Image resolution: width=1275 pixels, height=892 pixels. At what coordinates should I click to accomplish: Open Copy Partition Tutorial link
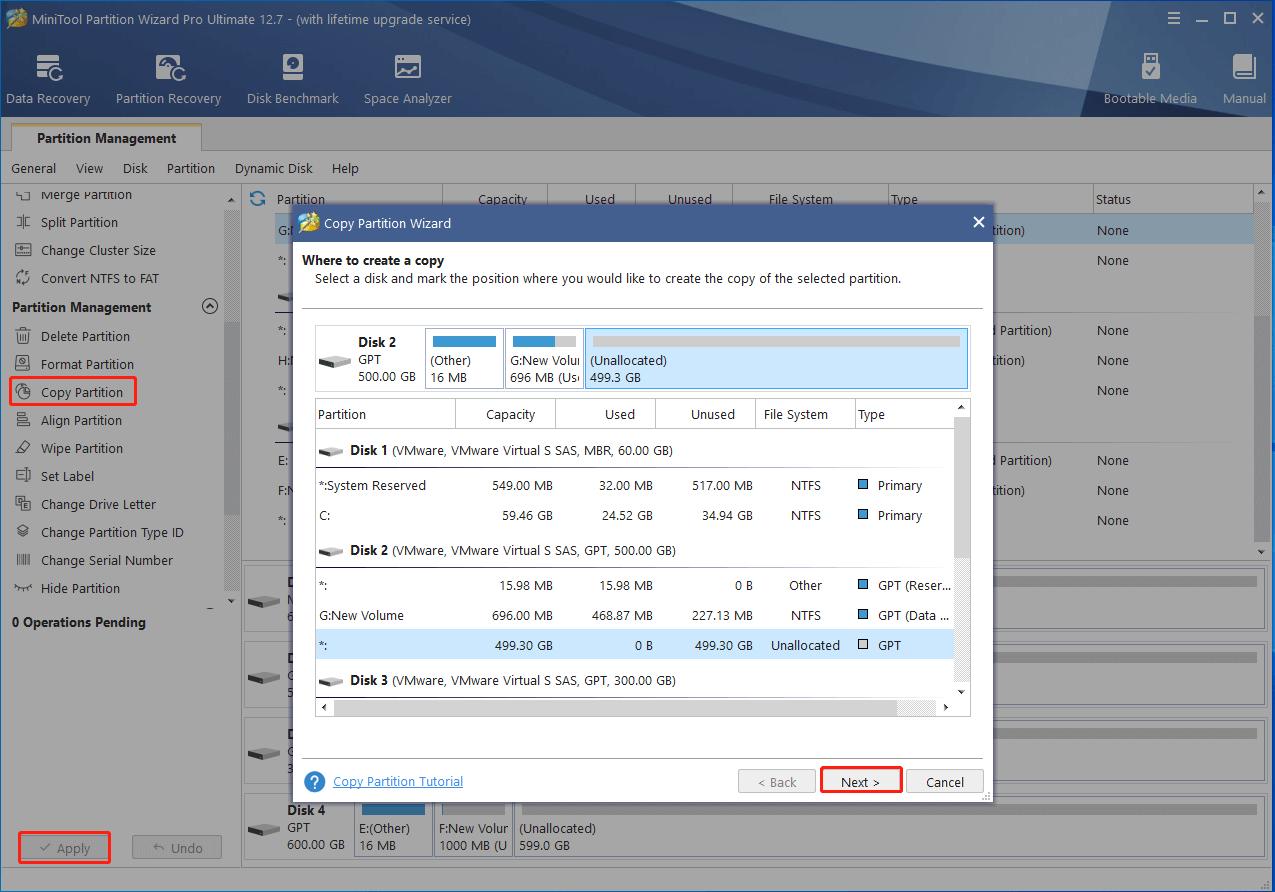coord(398,781)
